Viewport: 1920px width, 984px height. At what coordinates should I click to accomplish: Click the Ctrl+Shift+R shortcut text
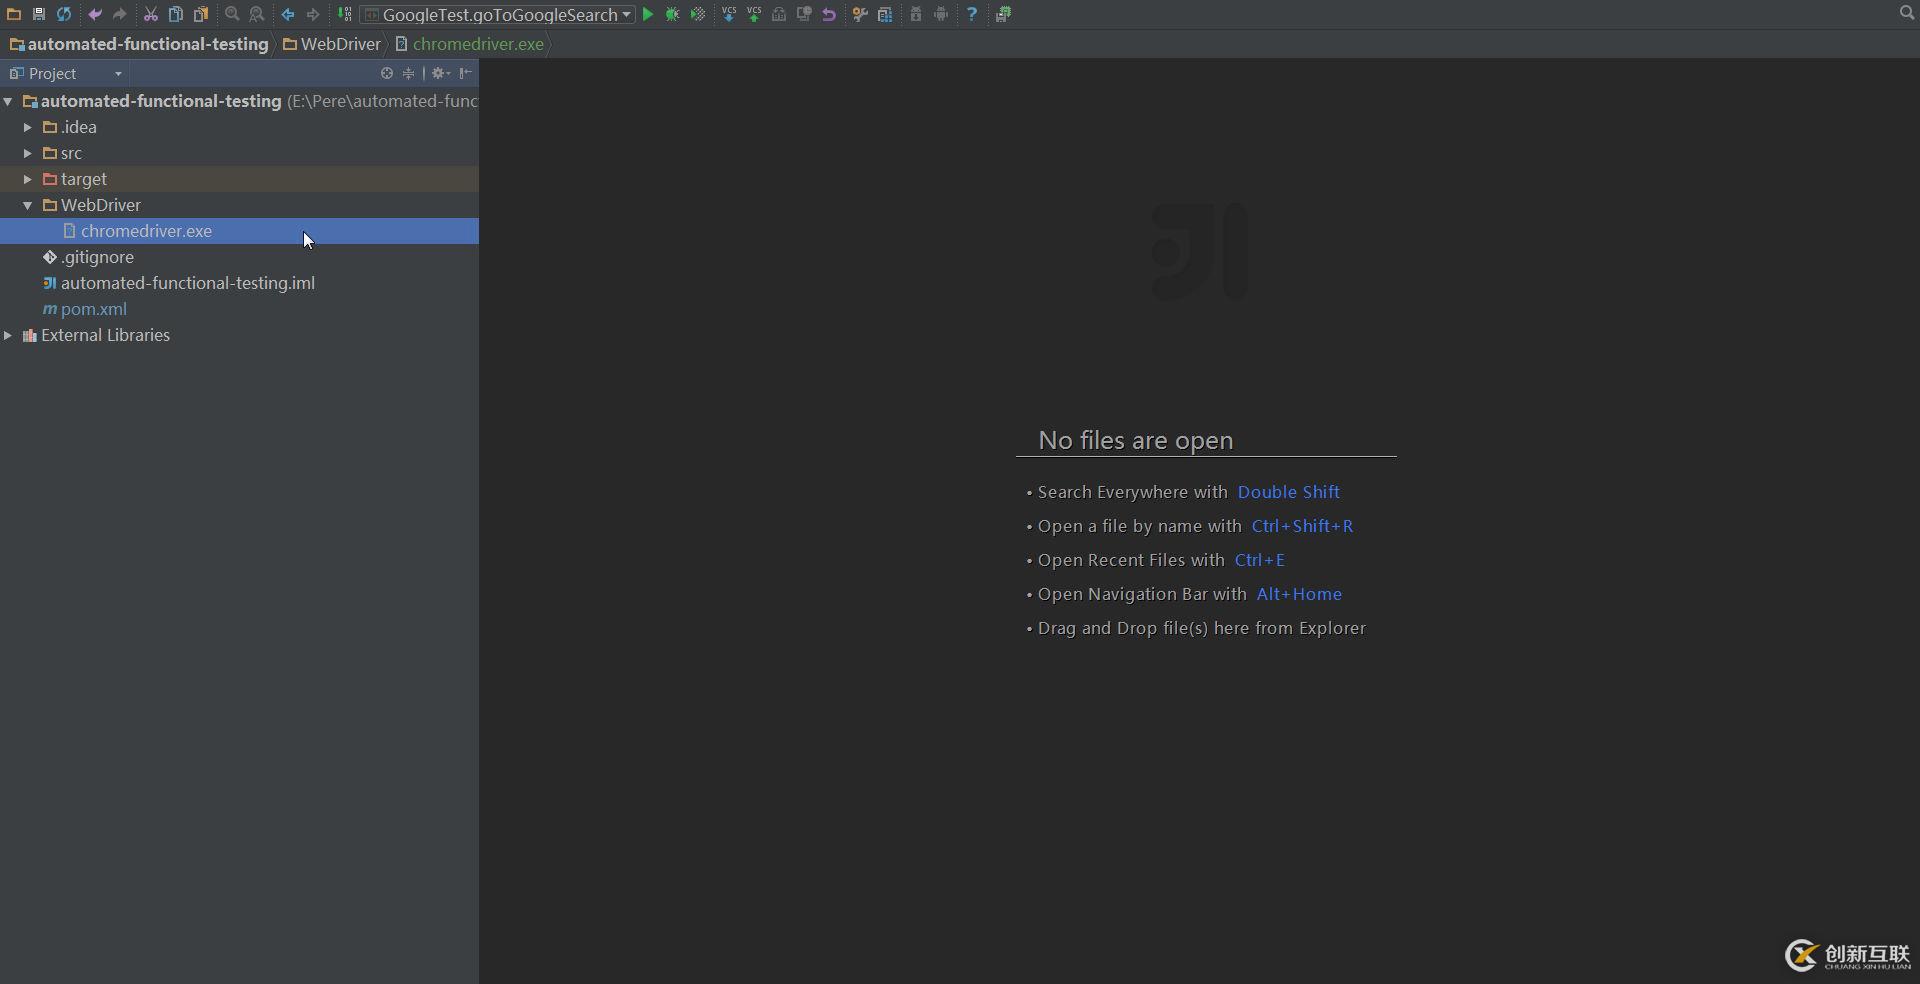(x=1302, y=526)
